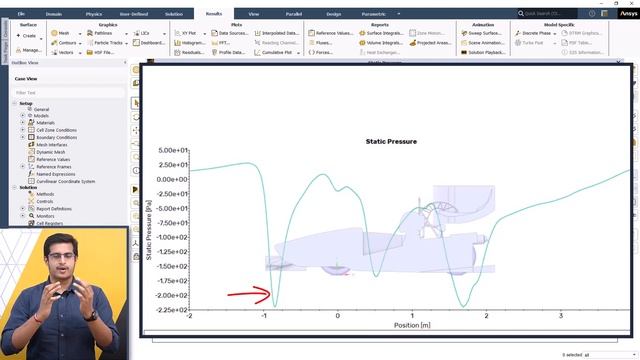640x360 pixels.
Task: Expand Materials node in tree
Action: coord(23,122)
